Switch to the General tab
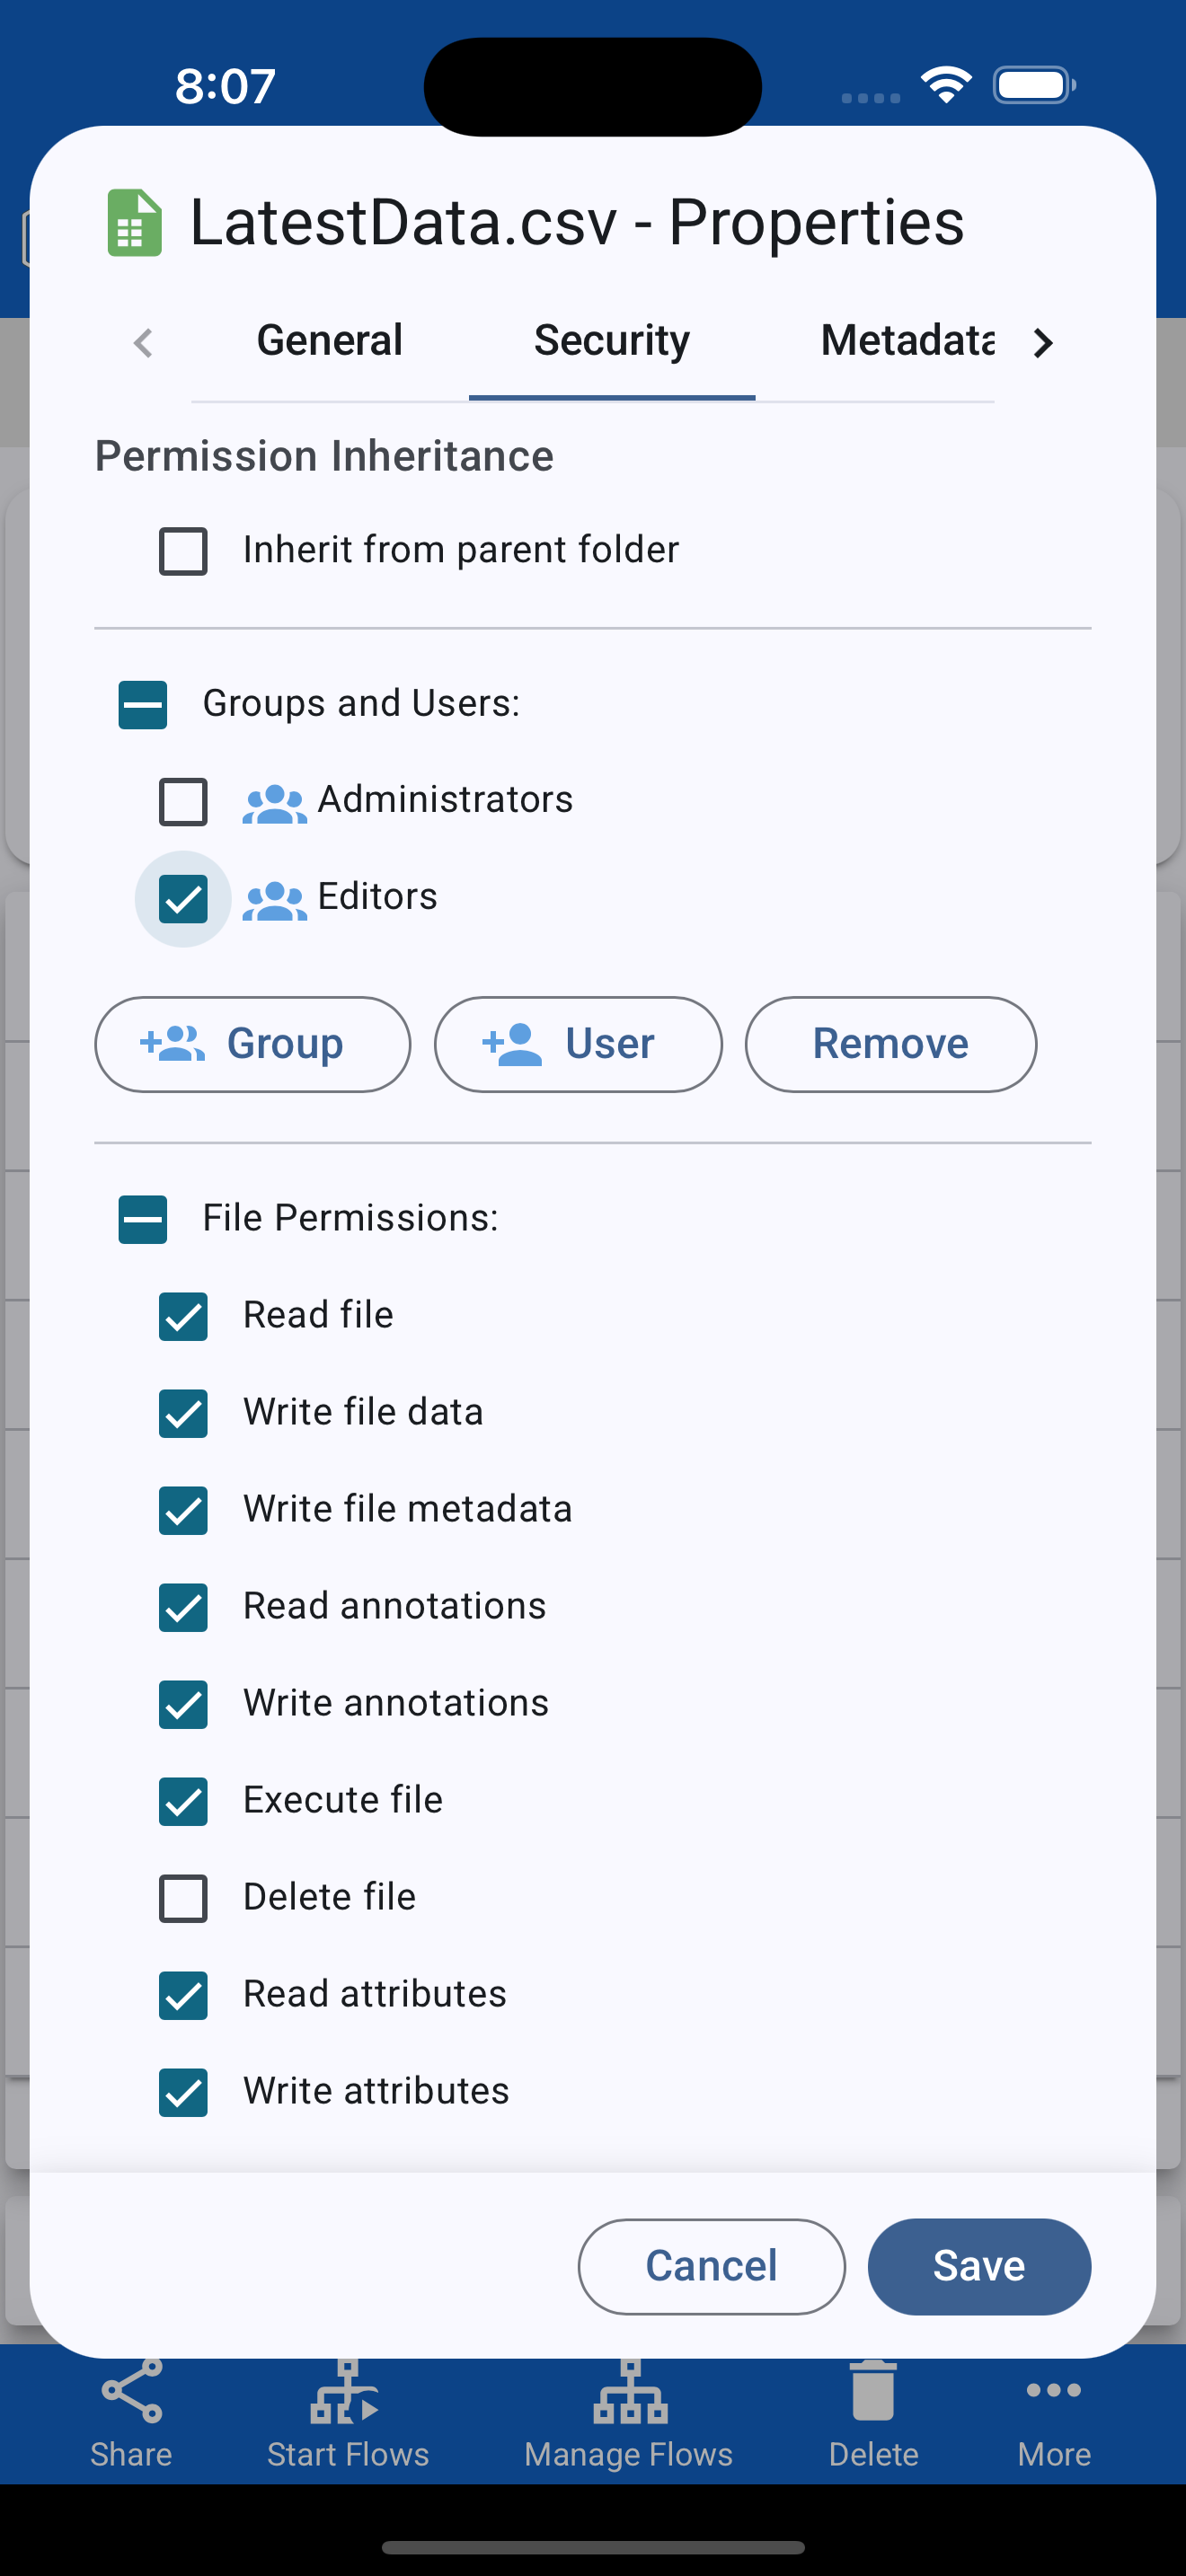1186x2576 pixels. click(x=330, y=341)
